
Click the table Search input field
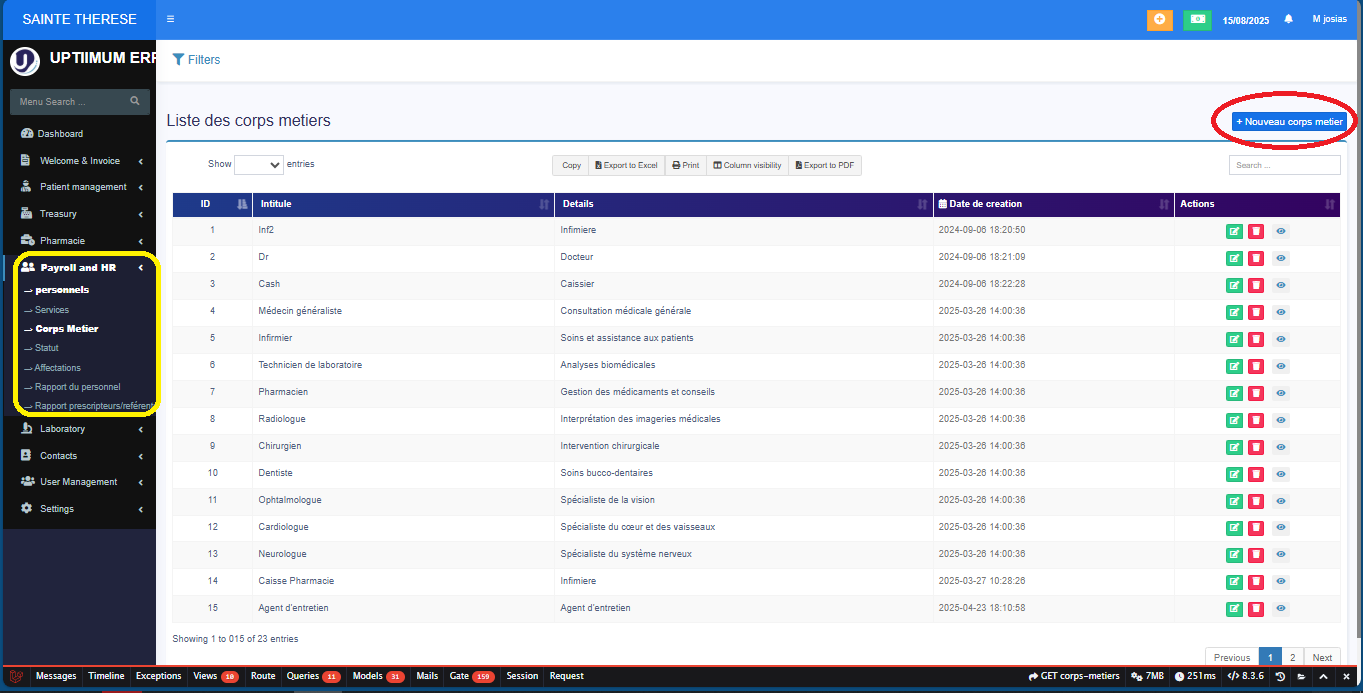(x=1285, y=165)
